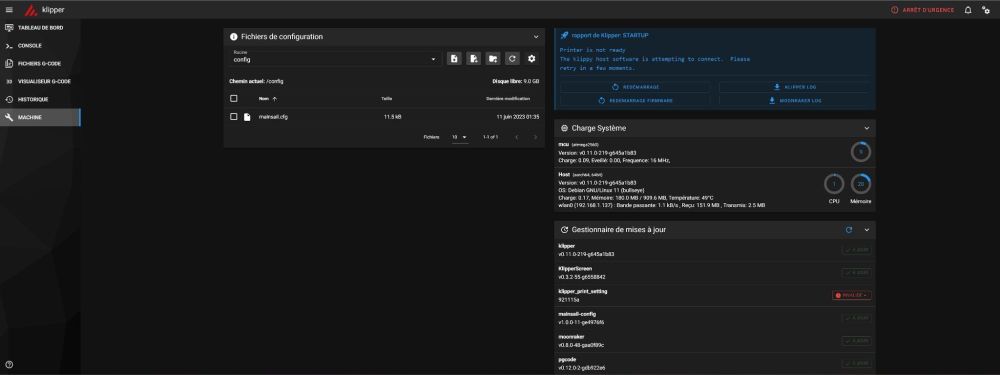Tick the select-all files checkbox
The image size is (1000, 375).
click(x=233, y=99)
